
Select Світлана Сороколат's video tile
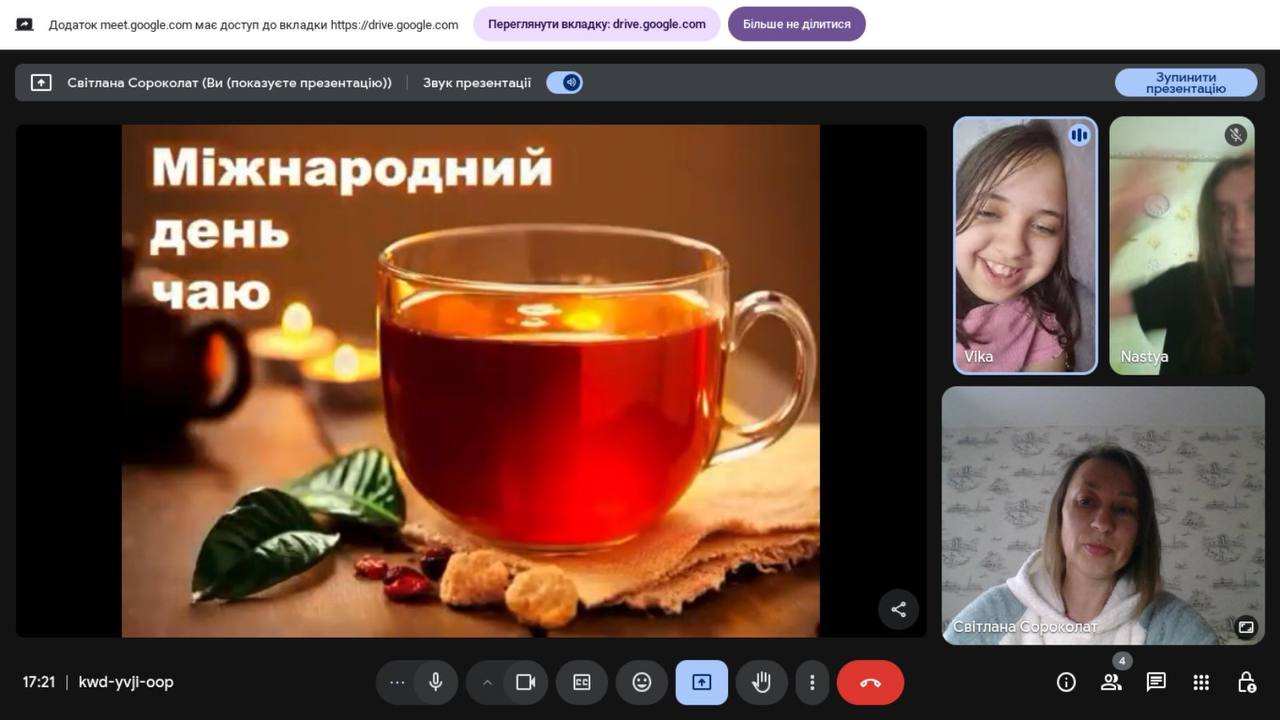[x=1103, y=515]
